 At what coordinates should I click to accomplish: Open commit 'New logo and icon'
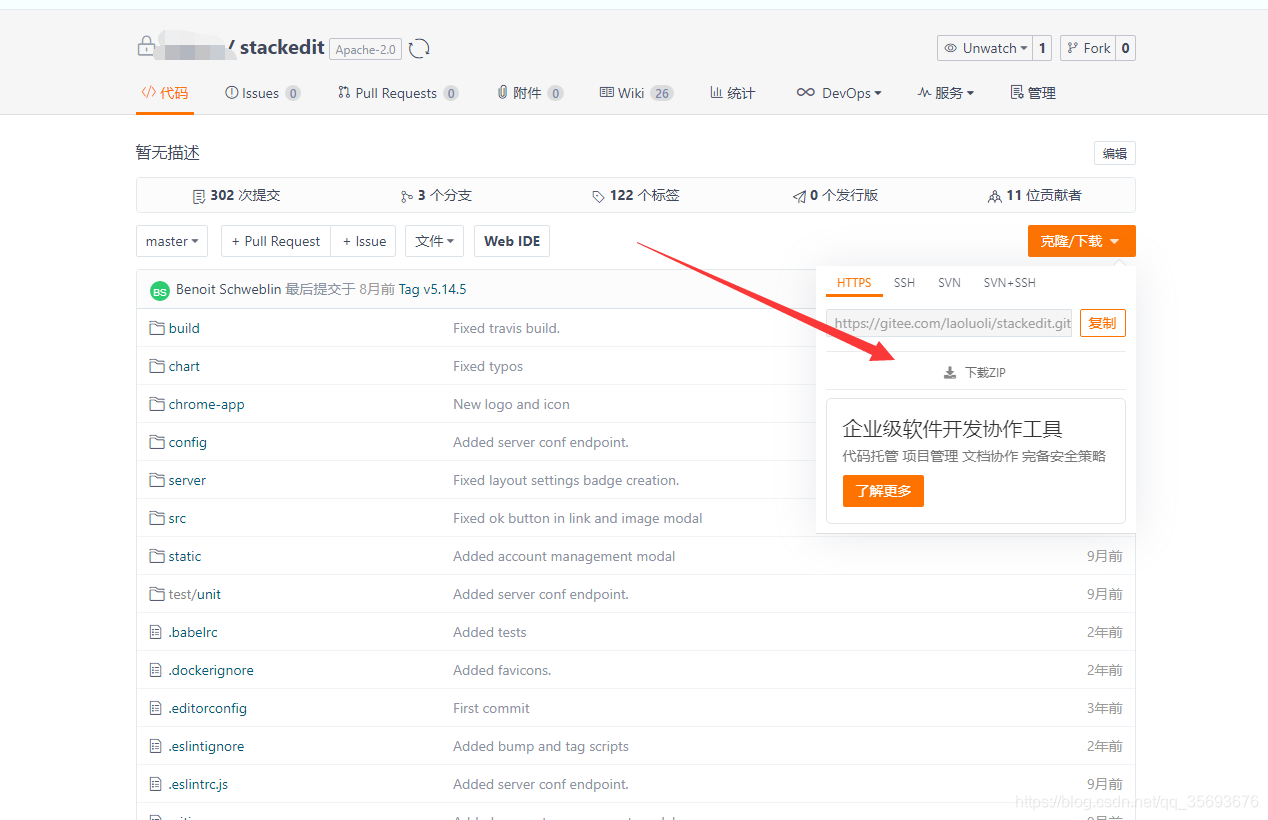click(x=511, y=404)
